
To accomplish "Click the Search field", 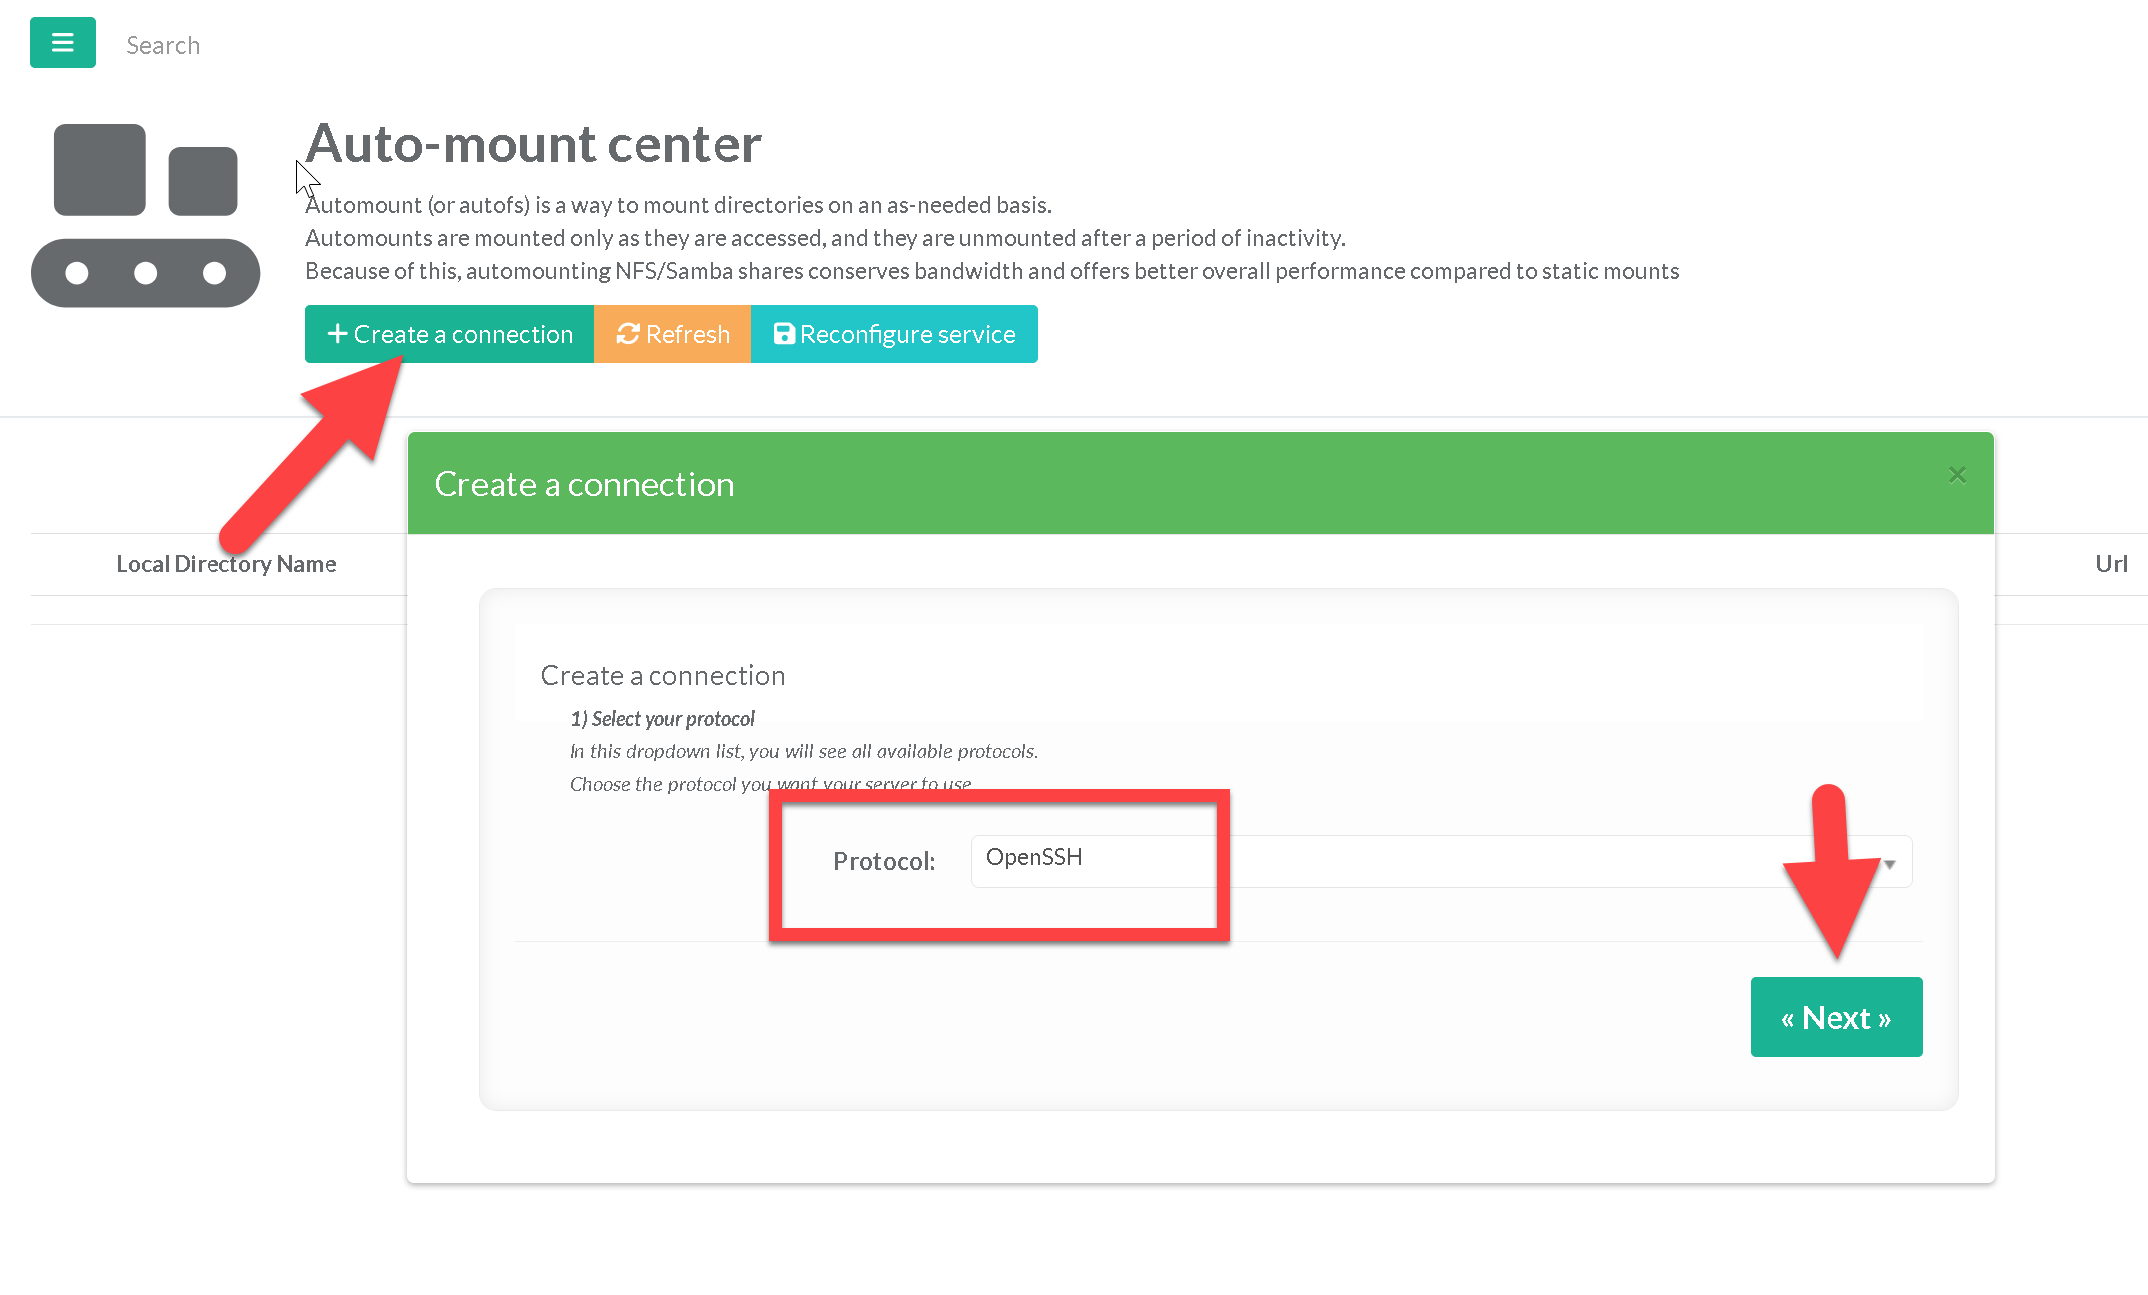I will click(x=163, y=45).
